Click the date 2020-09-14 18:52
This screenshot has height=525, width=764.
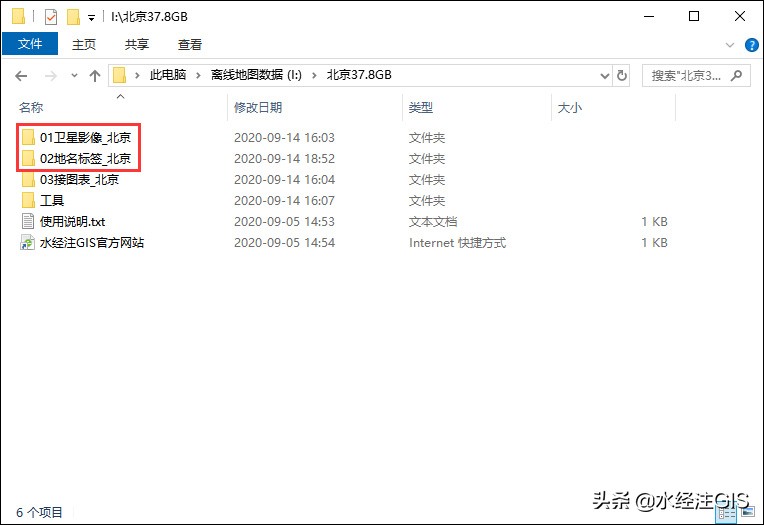285,159
